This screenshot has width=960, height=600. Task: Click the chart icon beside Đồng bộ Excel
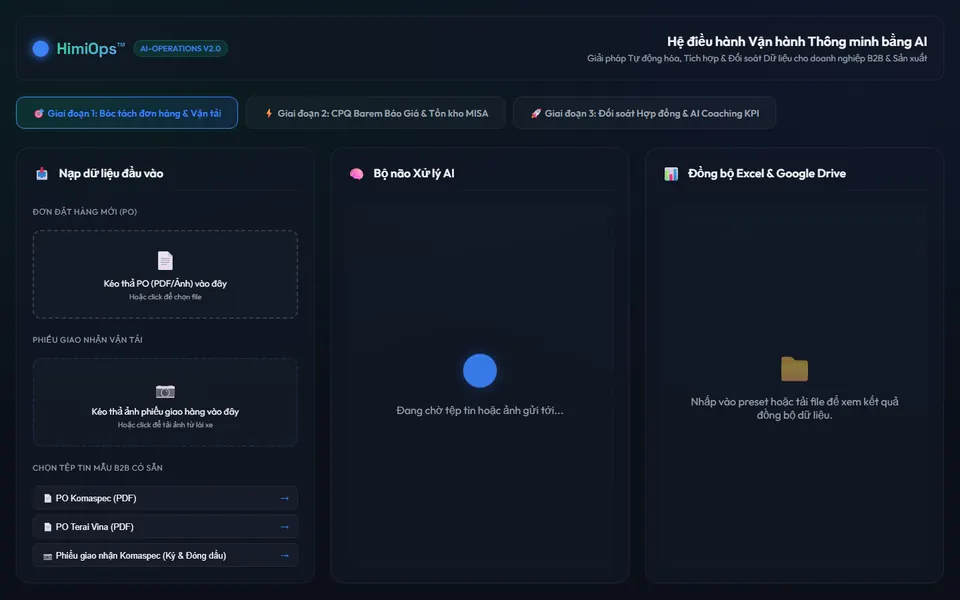[x=671, y=174]
